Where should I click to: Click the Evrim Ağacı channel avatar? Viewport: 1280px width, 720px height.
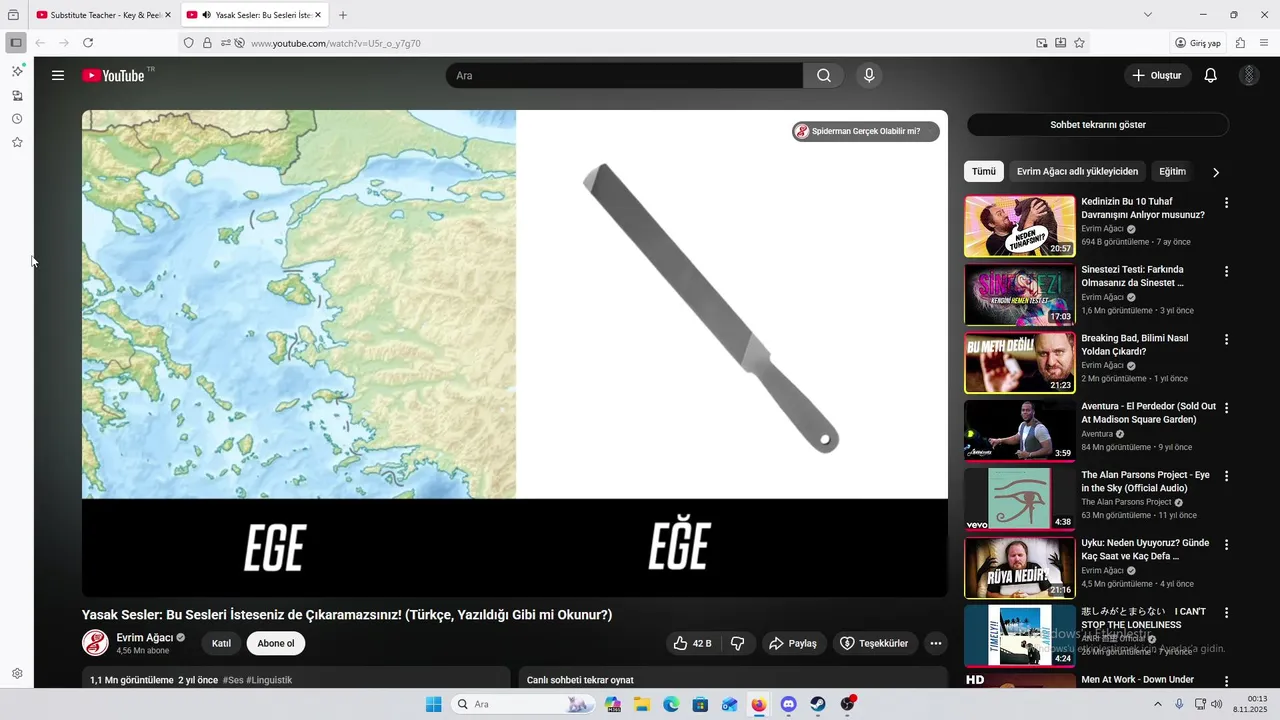click(95, 643)
